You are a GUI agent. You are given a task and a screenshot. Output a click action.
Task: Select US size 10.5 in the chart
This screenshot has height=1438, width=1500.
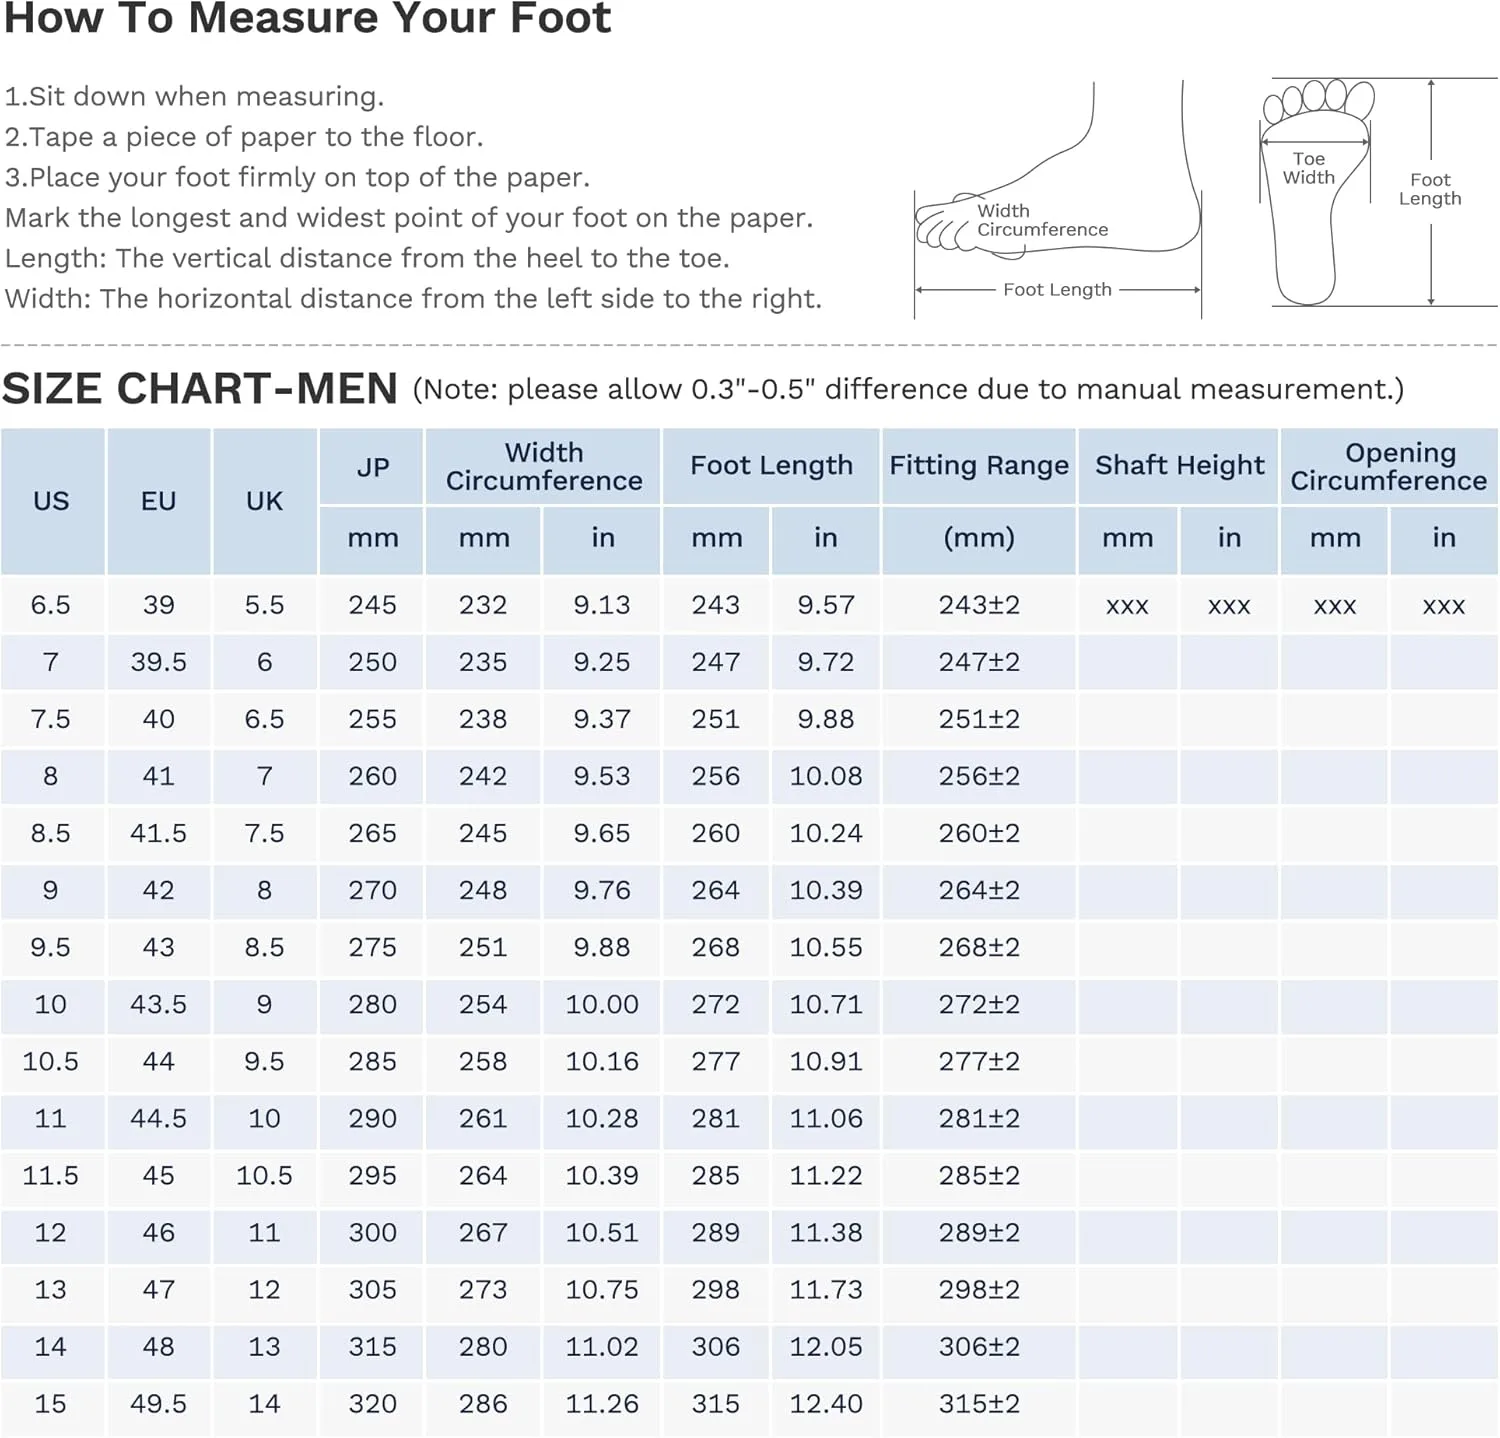(51, 1061)
